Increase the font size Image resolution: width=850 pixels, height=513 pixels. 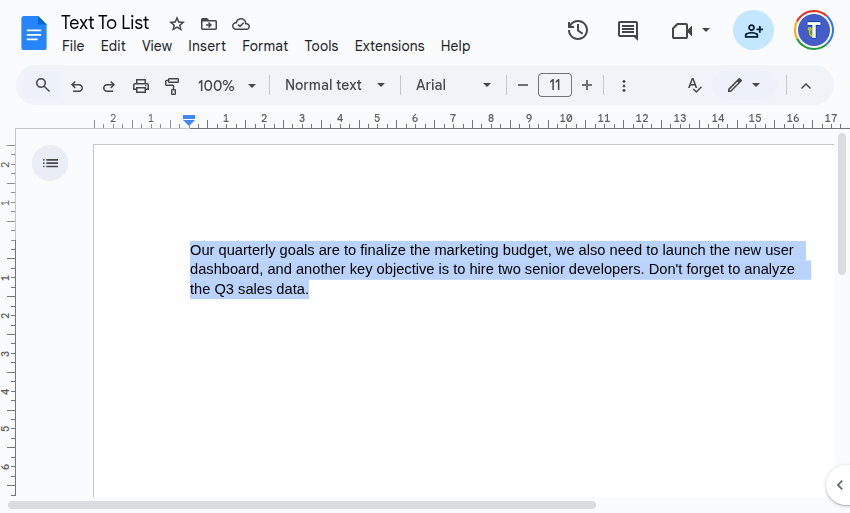(x=587, y=85)
